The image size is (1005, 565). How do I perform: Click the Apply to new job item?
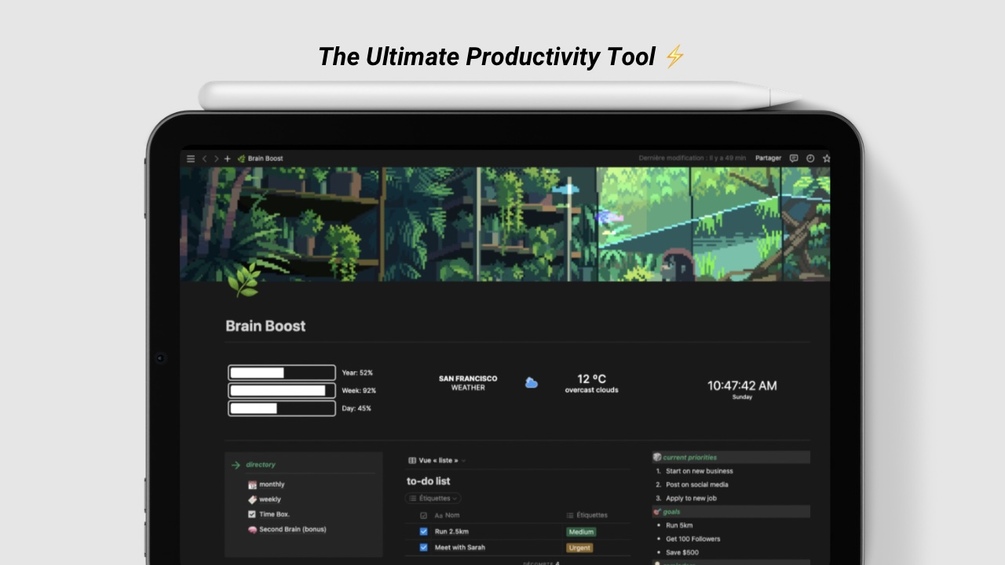tap(691, 498)
